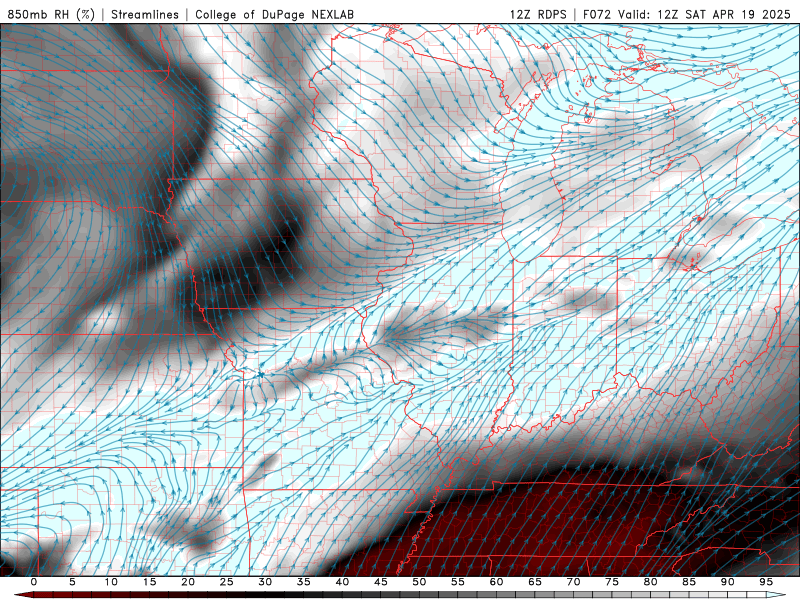The height and width of the screenshot is (600, 800).
Task: Select the '20' colorbar scale label
Action: 188,582
